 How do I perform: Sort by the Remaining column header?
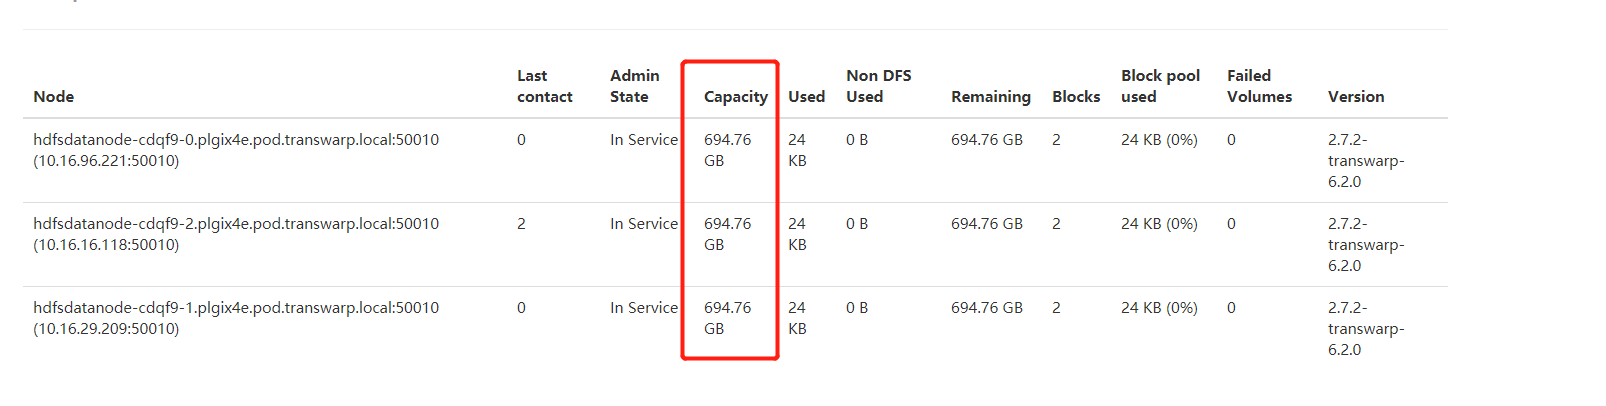point(990,97)
